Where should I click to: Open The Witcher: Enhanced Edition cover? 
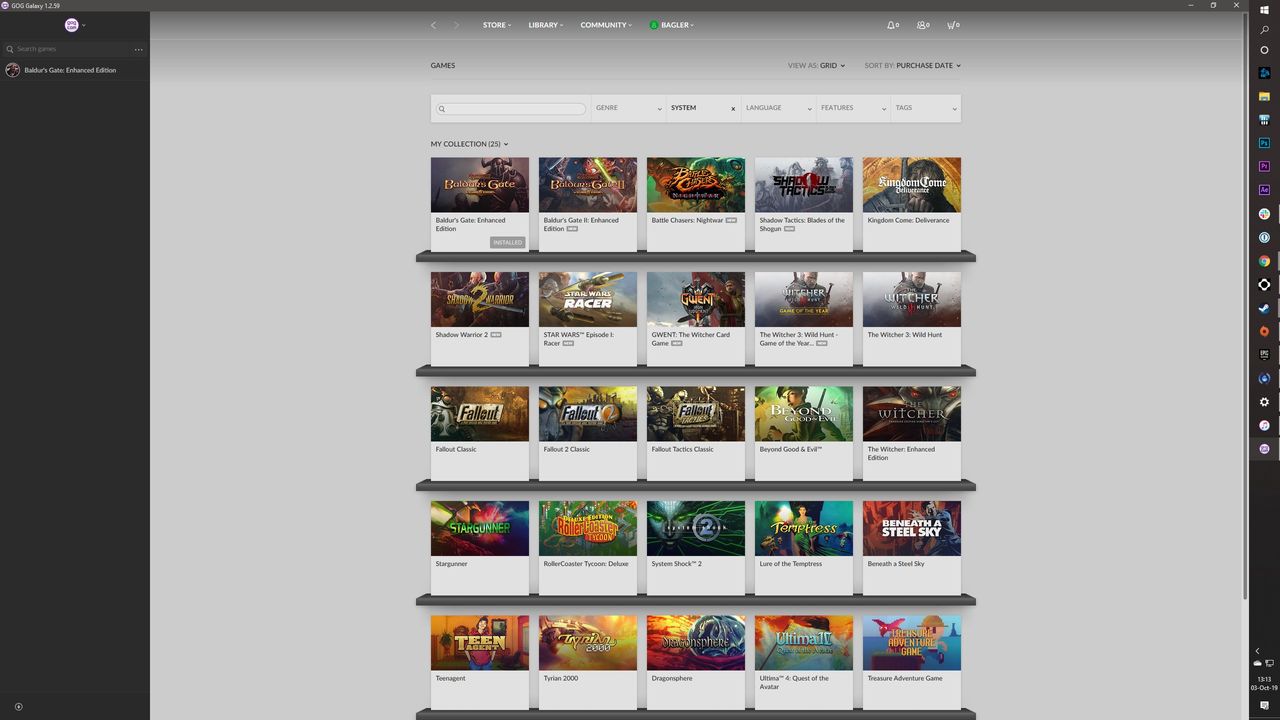pos(912,414)
